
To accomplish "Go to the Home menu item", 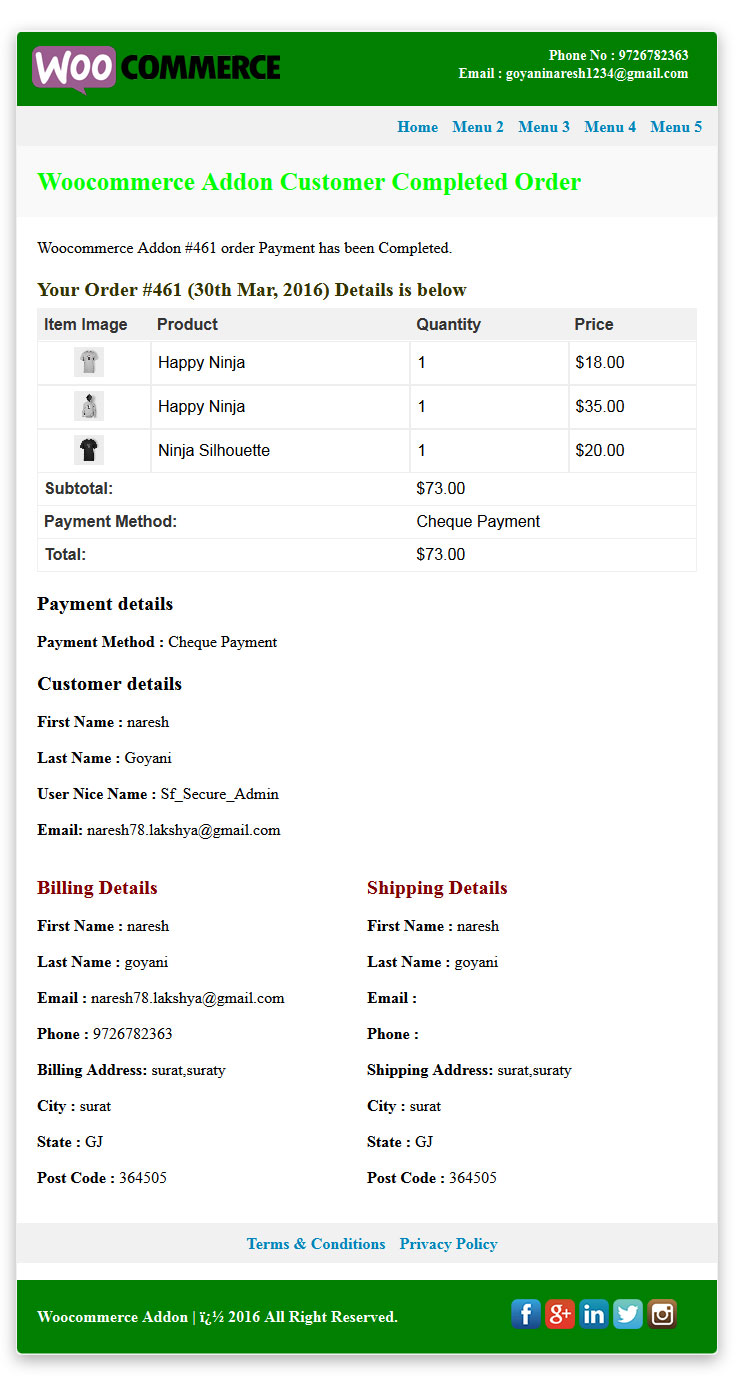I will tap(418, 127).
